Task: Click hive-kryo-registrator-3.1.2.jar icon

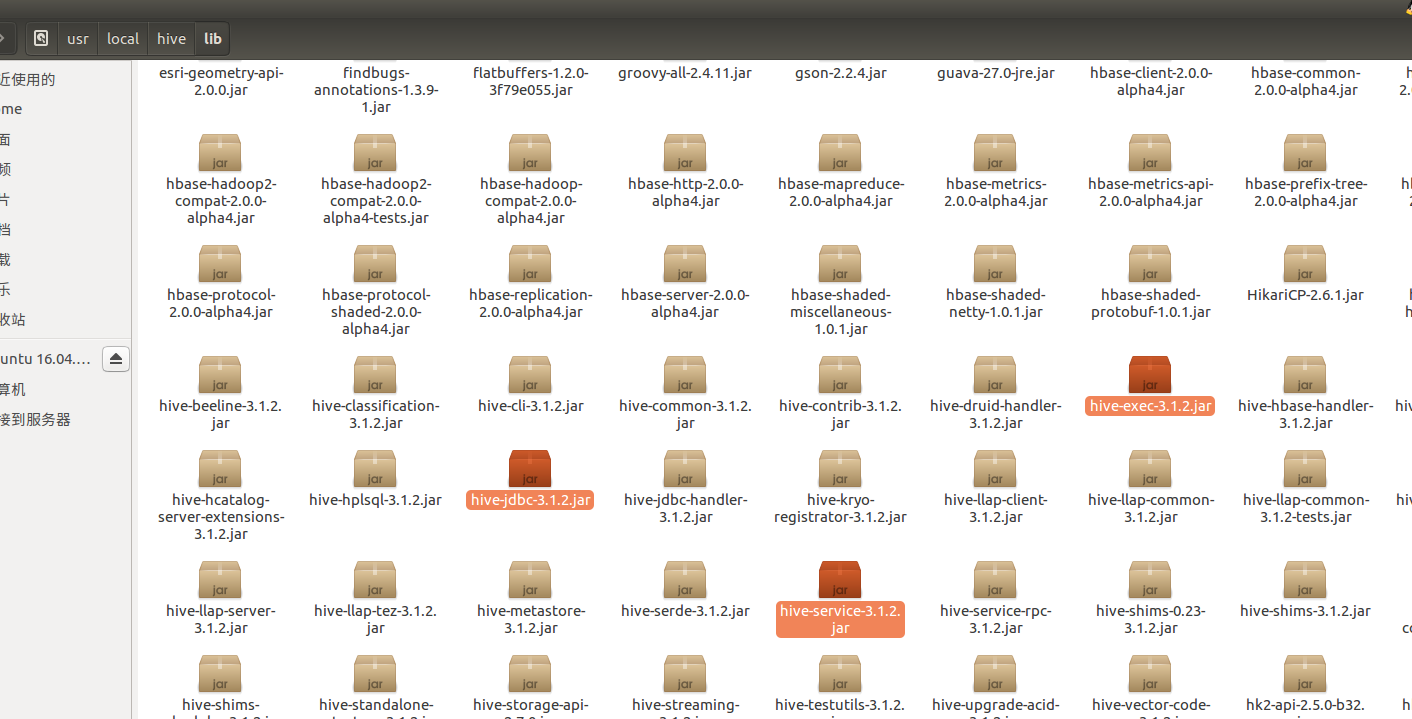Action: (840, 469)
